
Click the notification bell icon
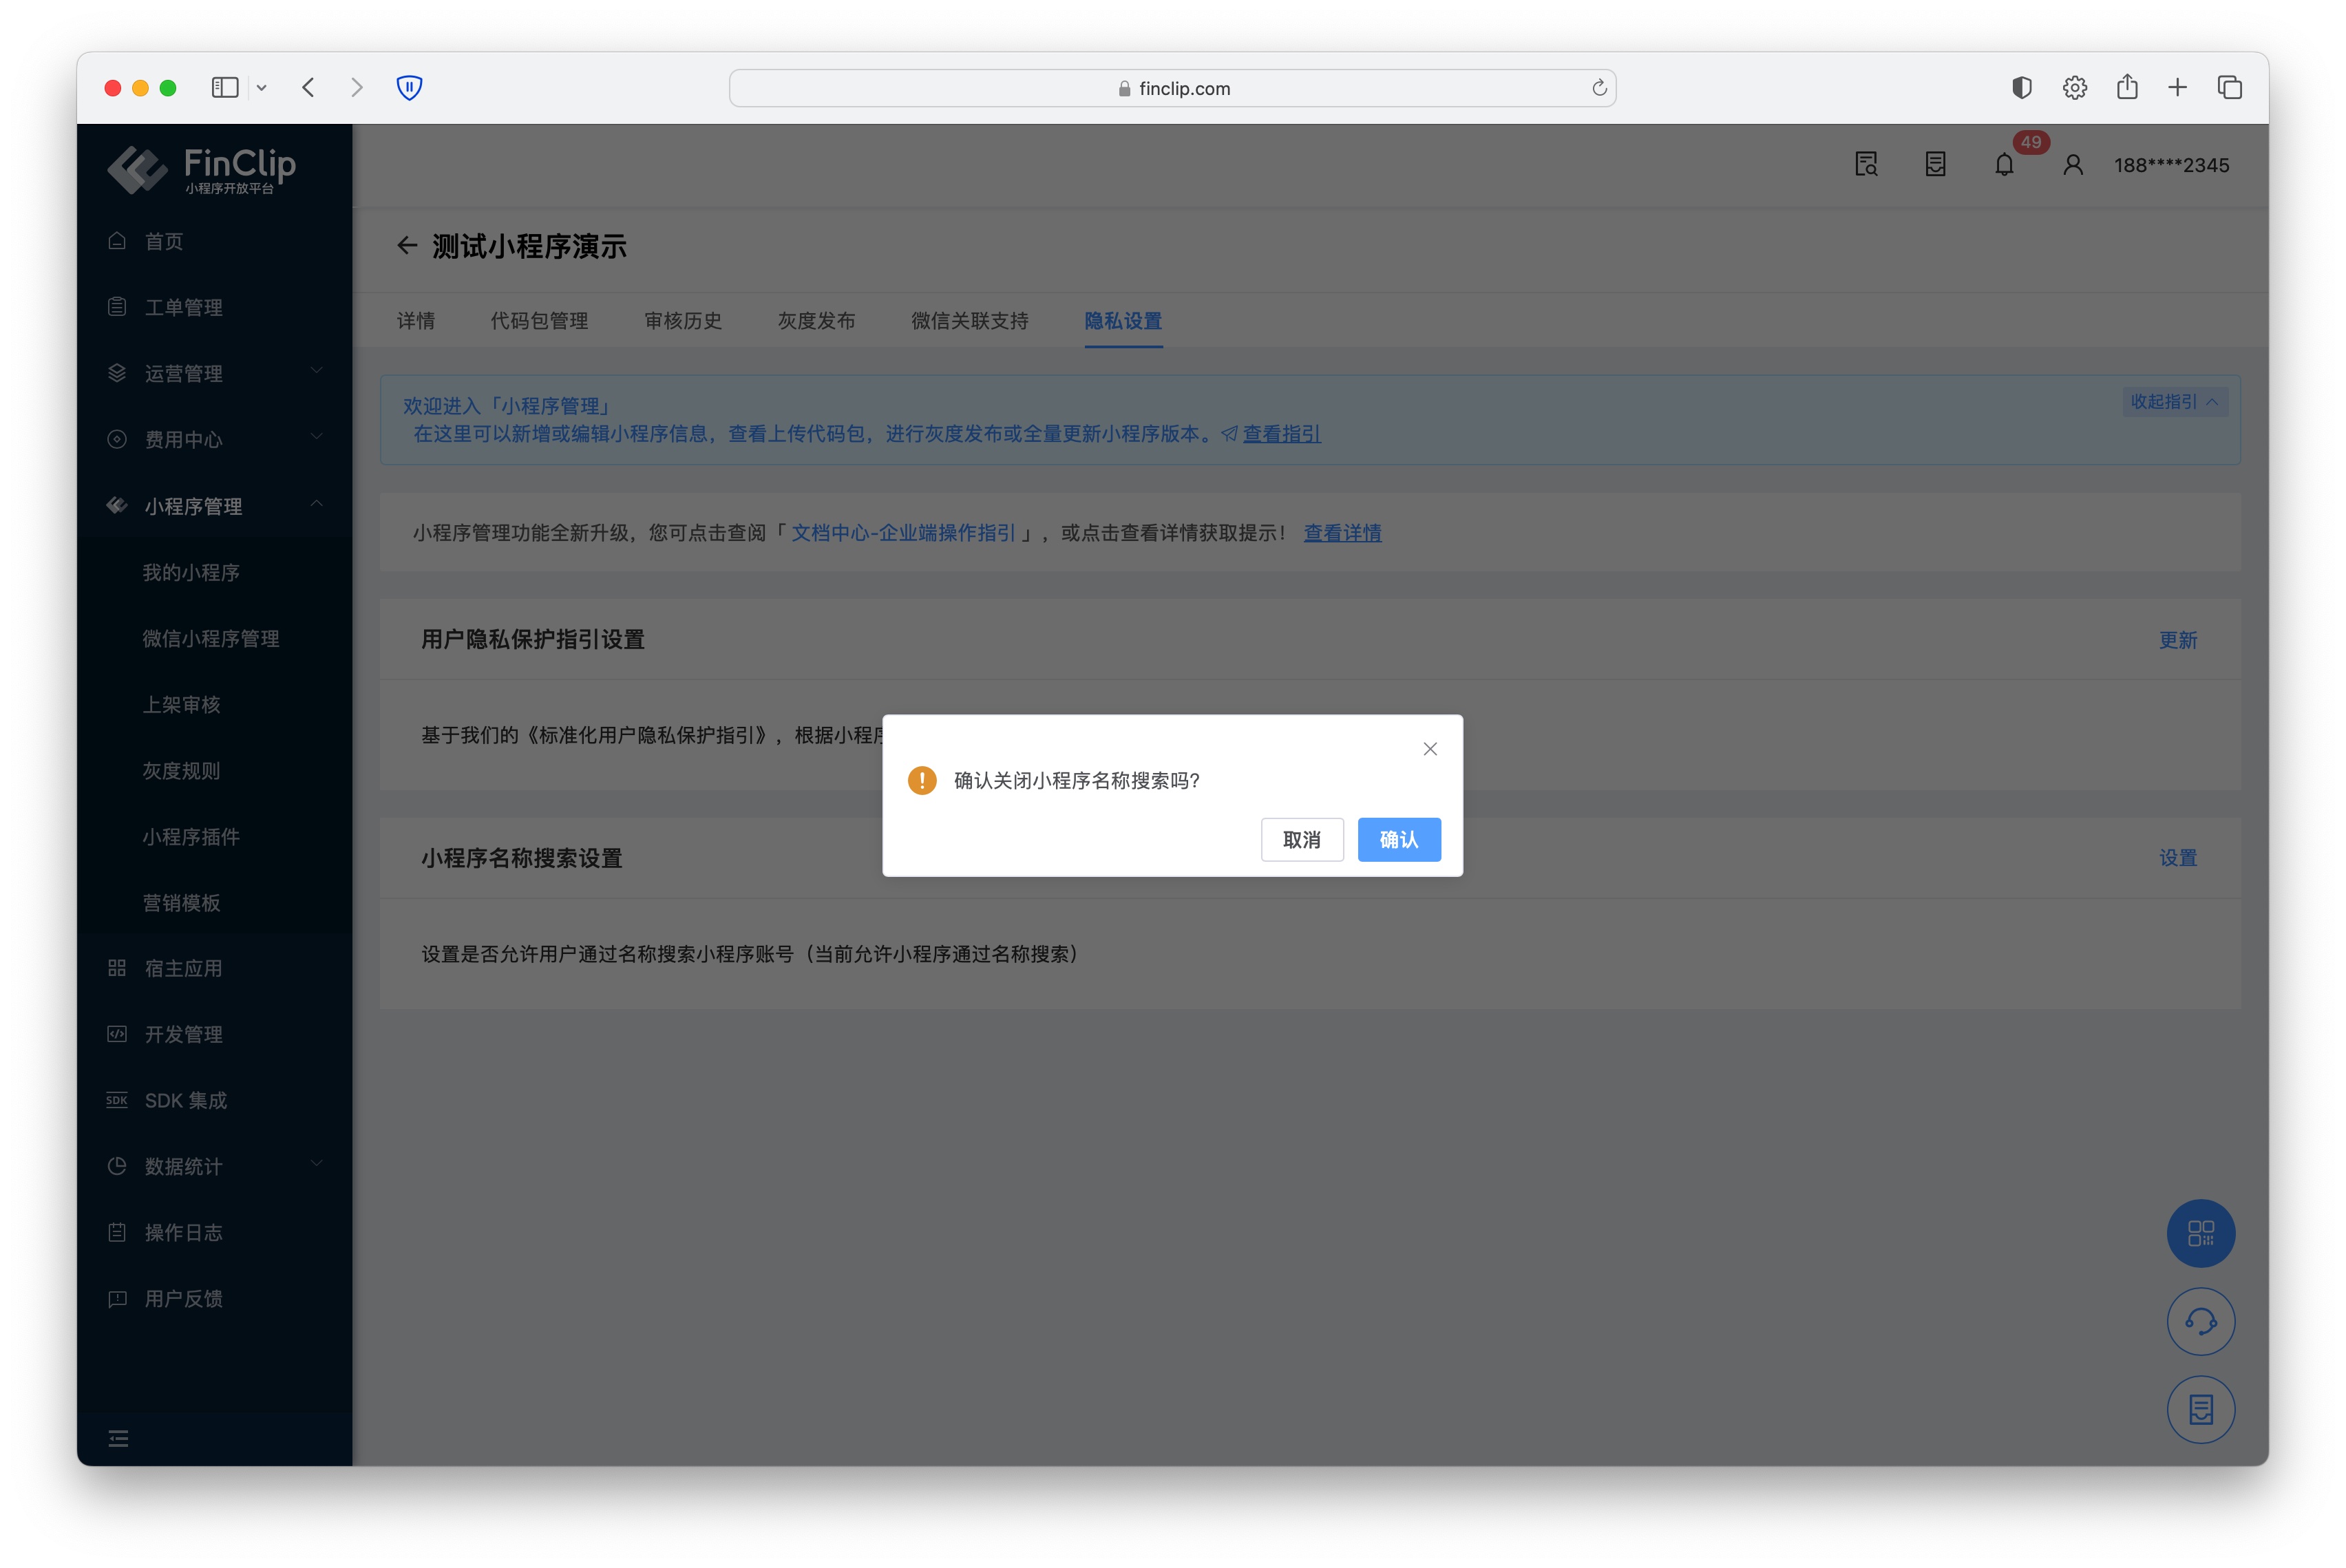2003,165
